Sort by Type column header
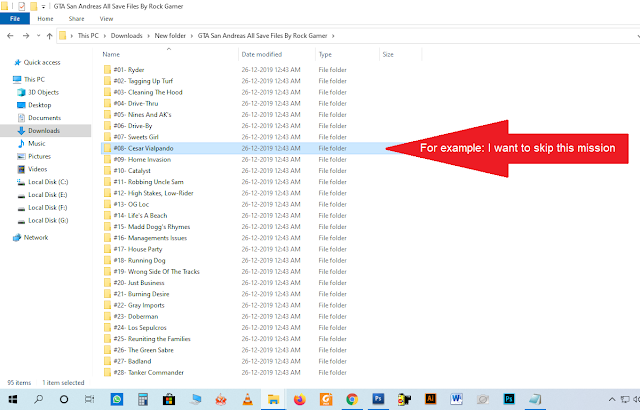The width and height of the screenshot is (640, 410). pyautogui.click(x=325, y=54)
